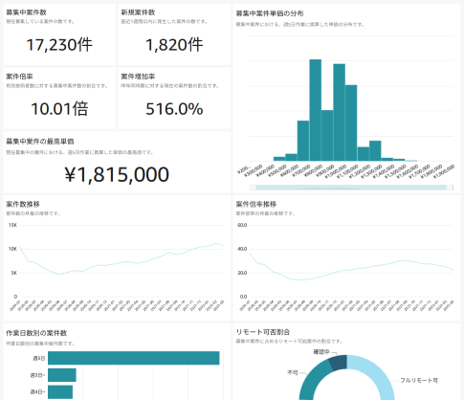The width and height of the screenshot is (464, 400).
Task: Select the 週5日 bar in the work-days chart
Action: tap(134, 358)
